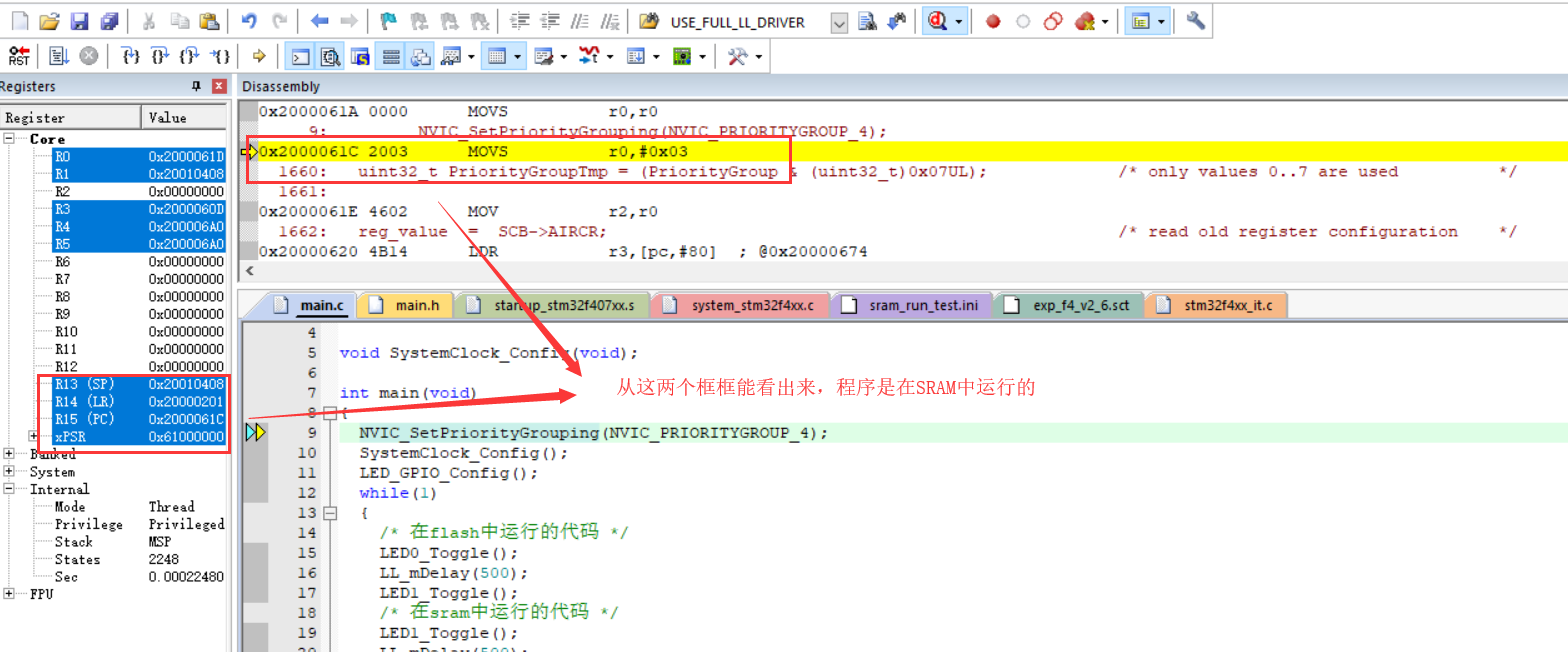
Task: Reset the CPU with RST icon
Action: [x=19, y=56]
